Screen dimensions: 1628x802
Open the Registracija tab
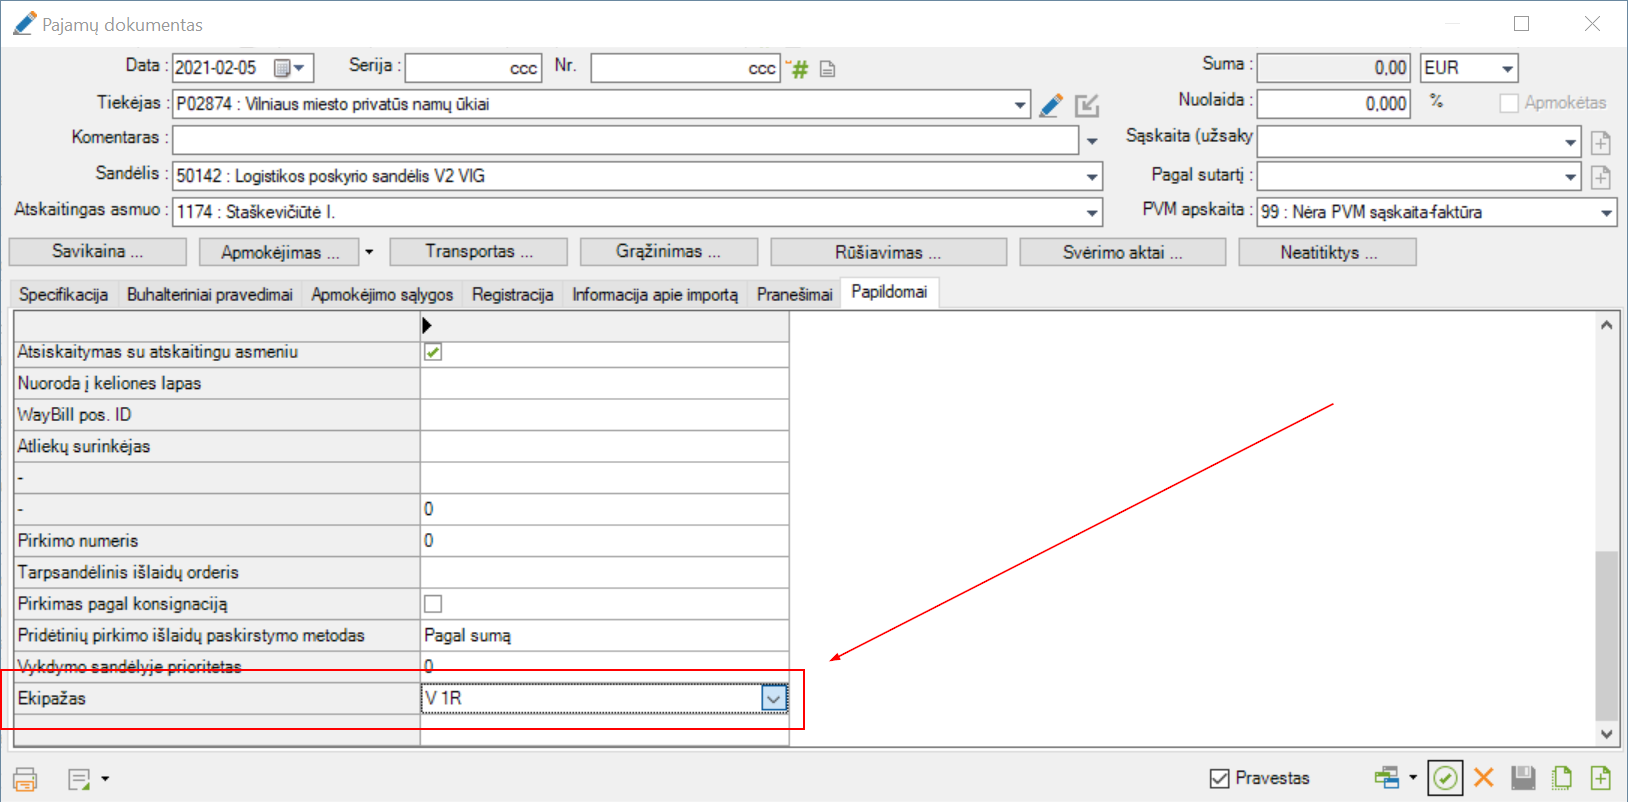513,294
